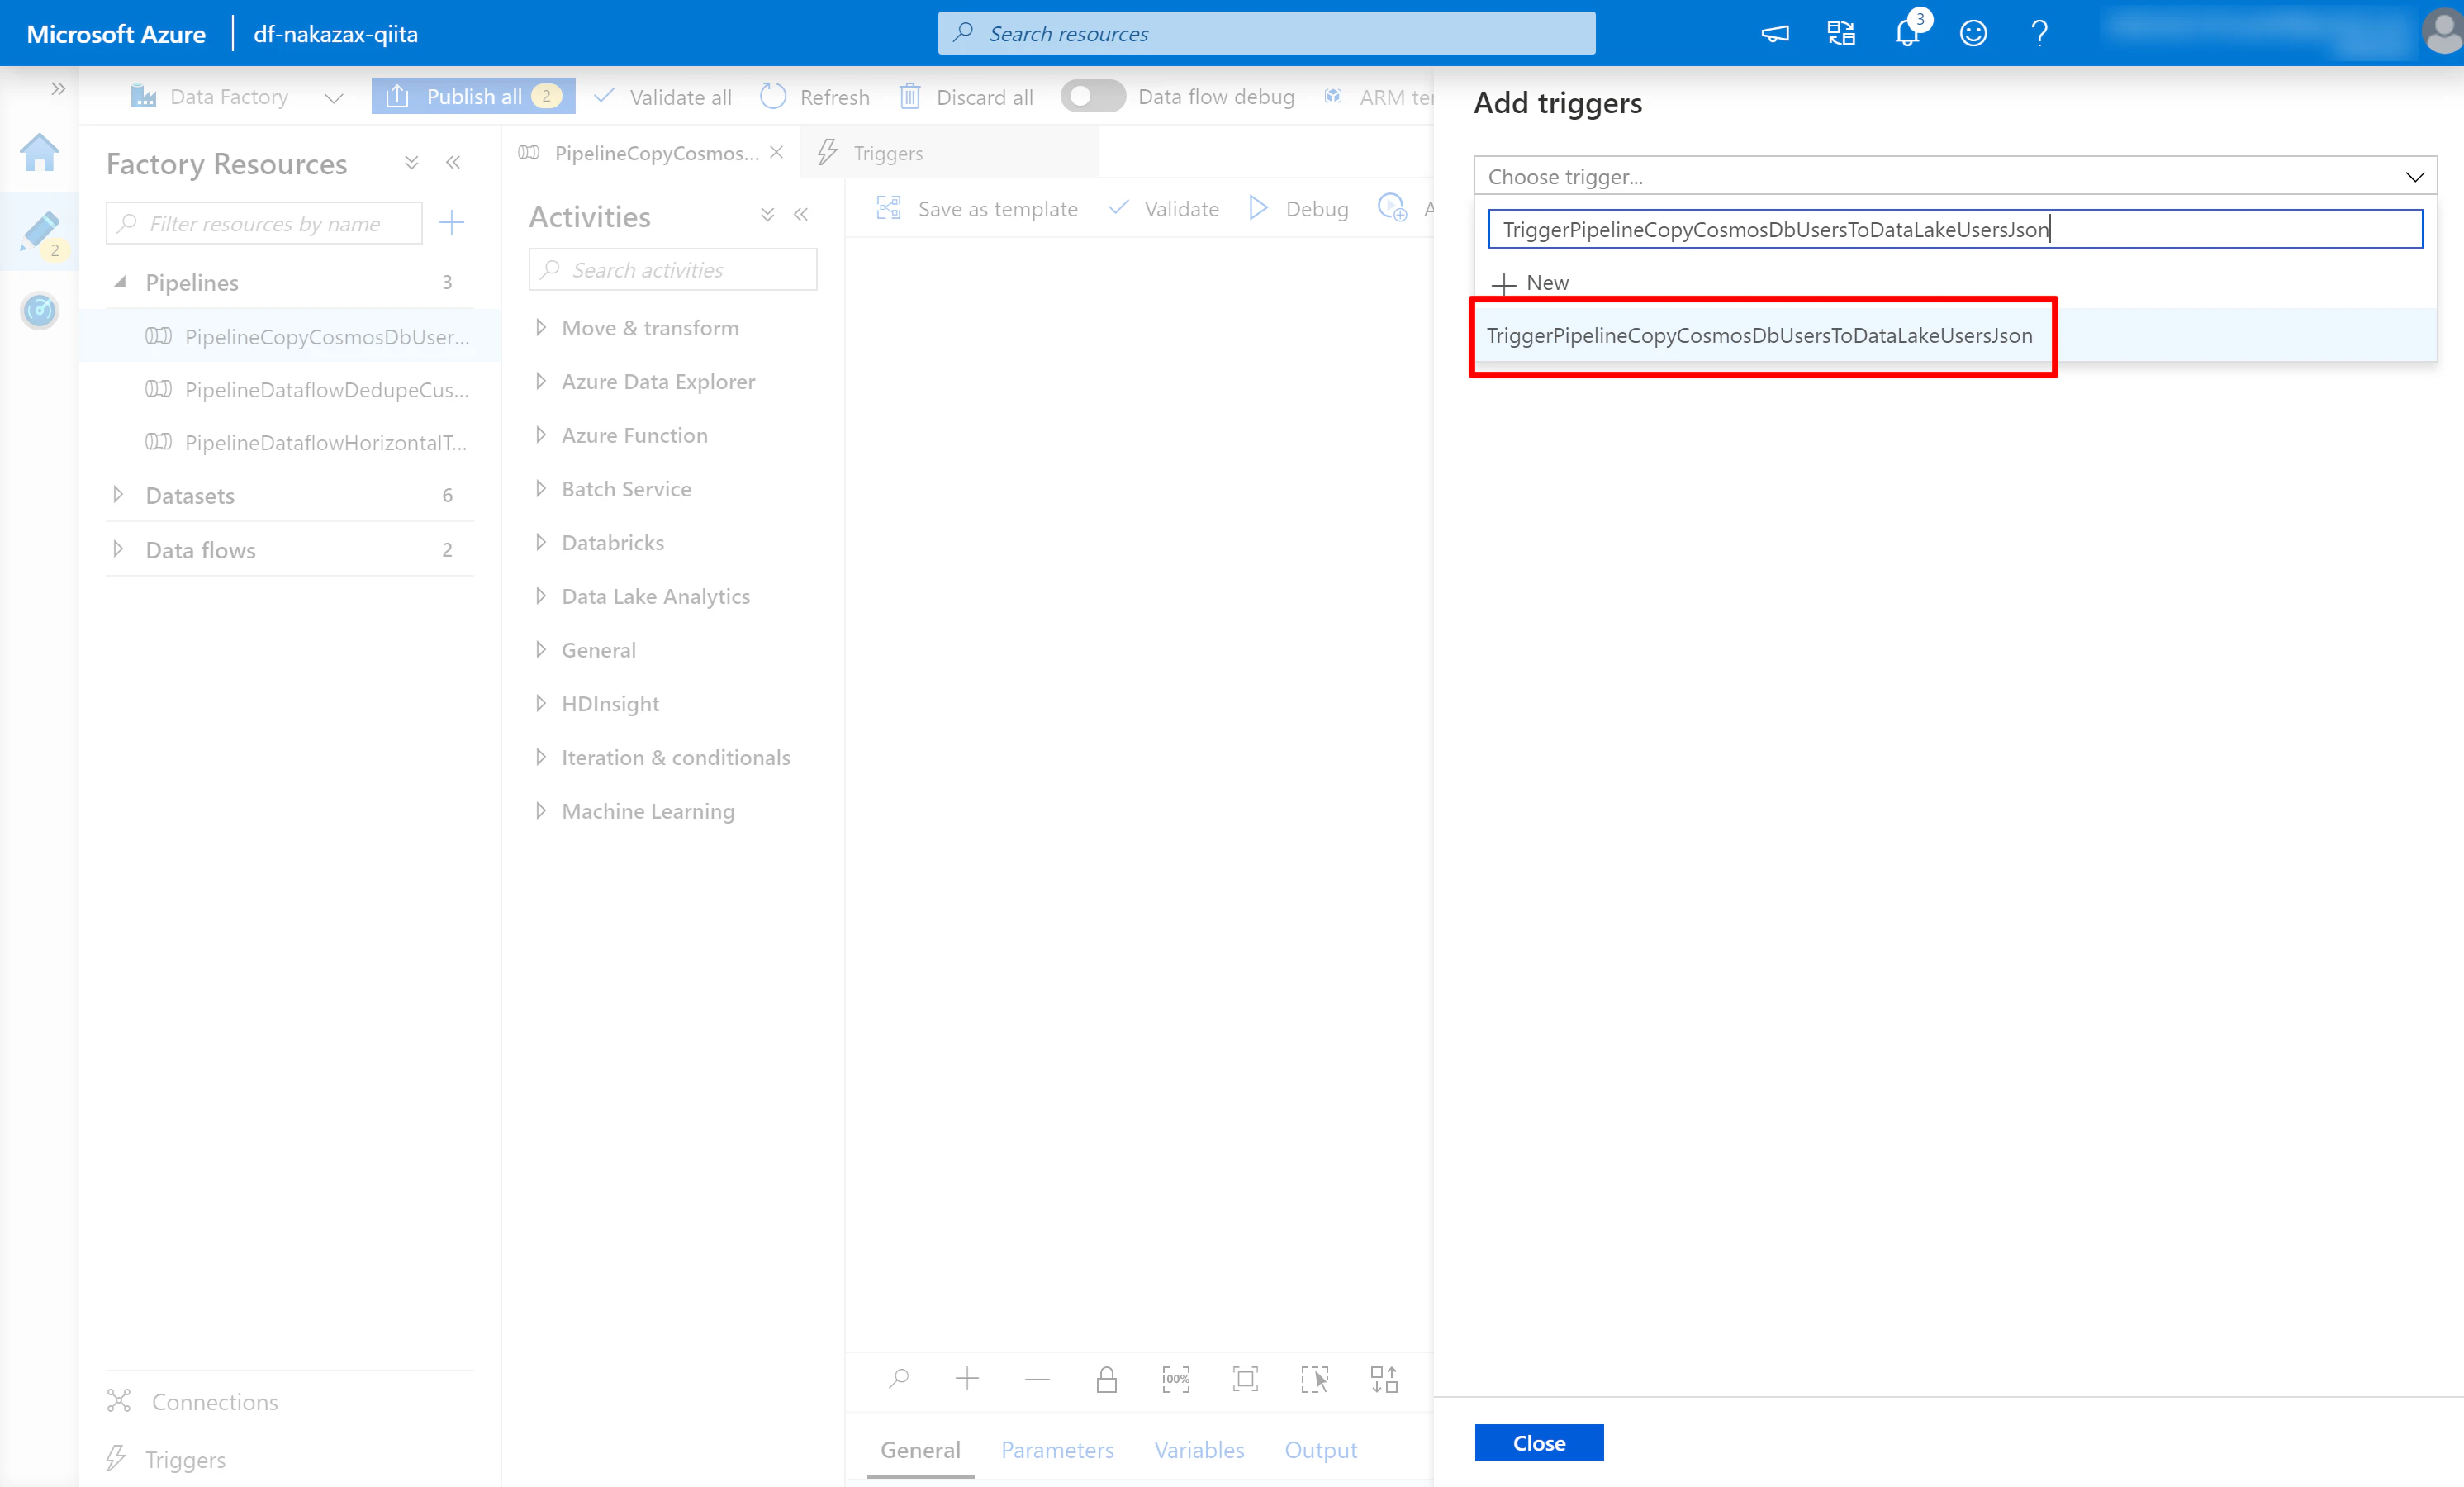The height and width of the screenshot is (1487, 2464).
Task: Expand Azure Data Explorer activities
Action: tap(540, 382)
